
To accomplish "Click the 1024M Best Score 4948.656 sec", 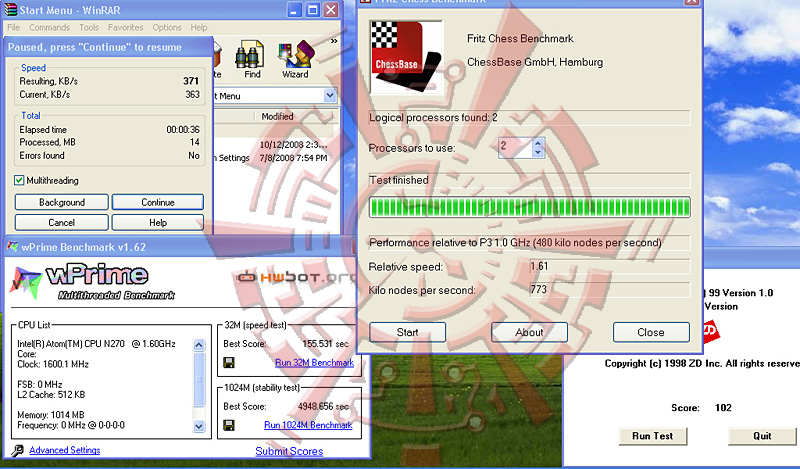I will pyautogui.click(x=323, y=407).
